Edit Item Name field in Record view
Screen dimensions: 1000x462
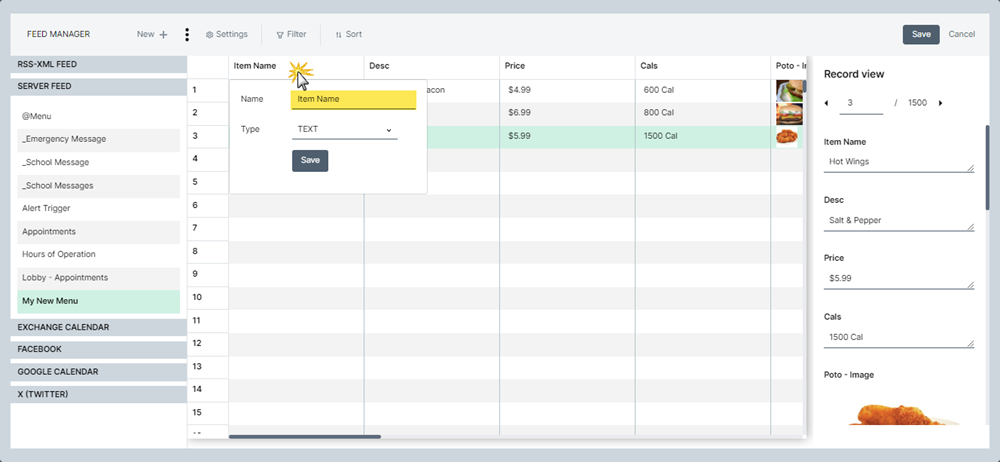click(899, 162)
